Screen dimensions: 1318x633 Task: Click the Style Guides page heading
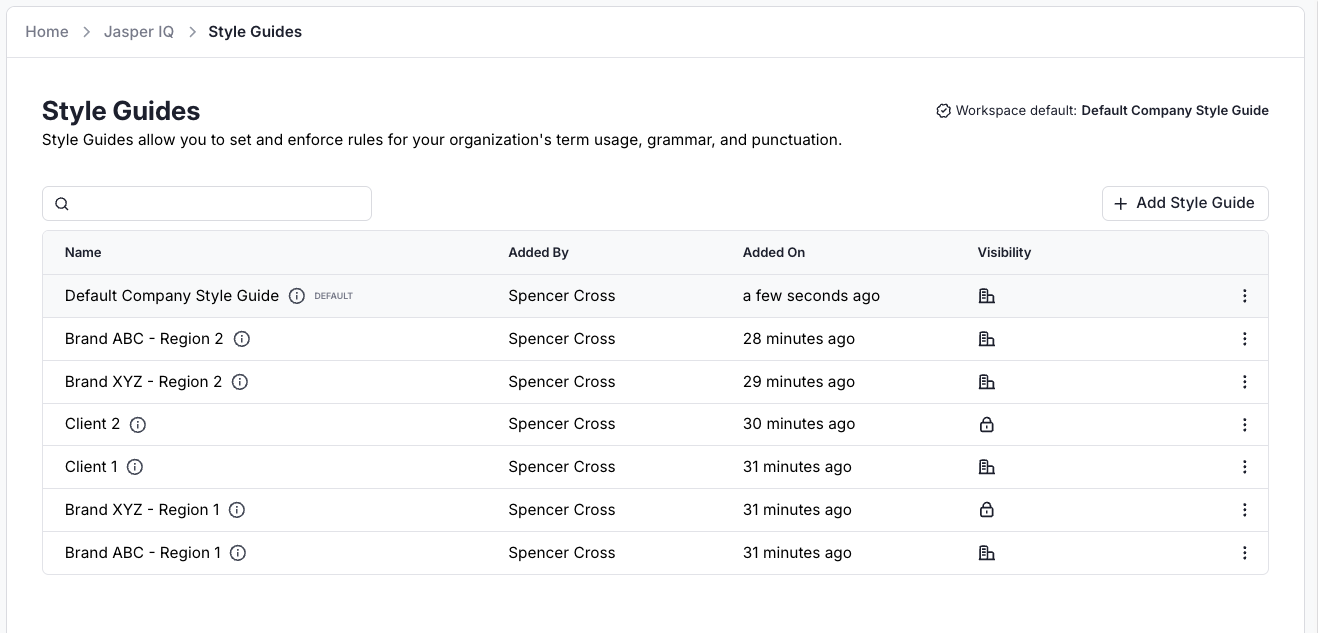coord(121,111)
